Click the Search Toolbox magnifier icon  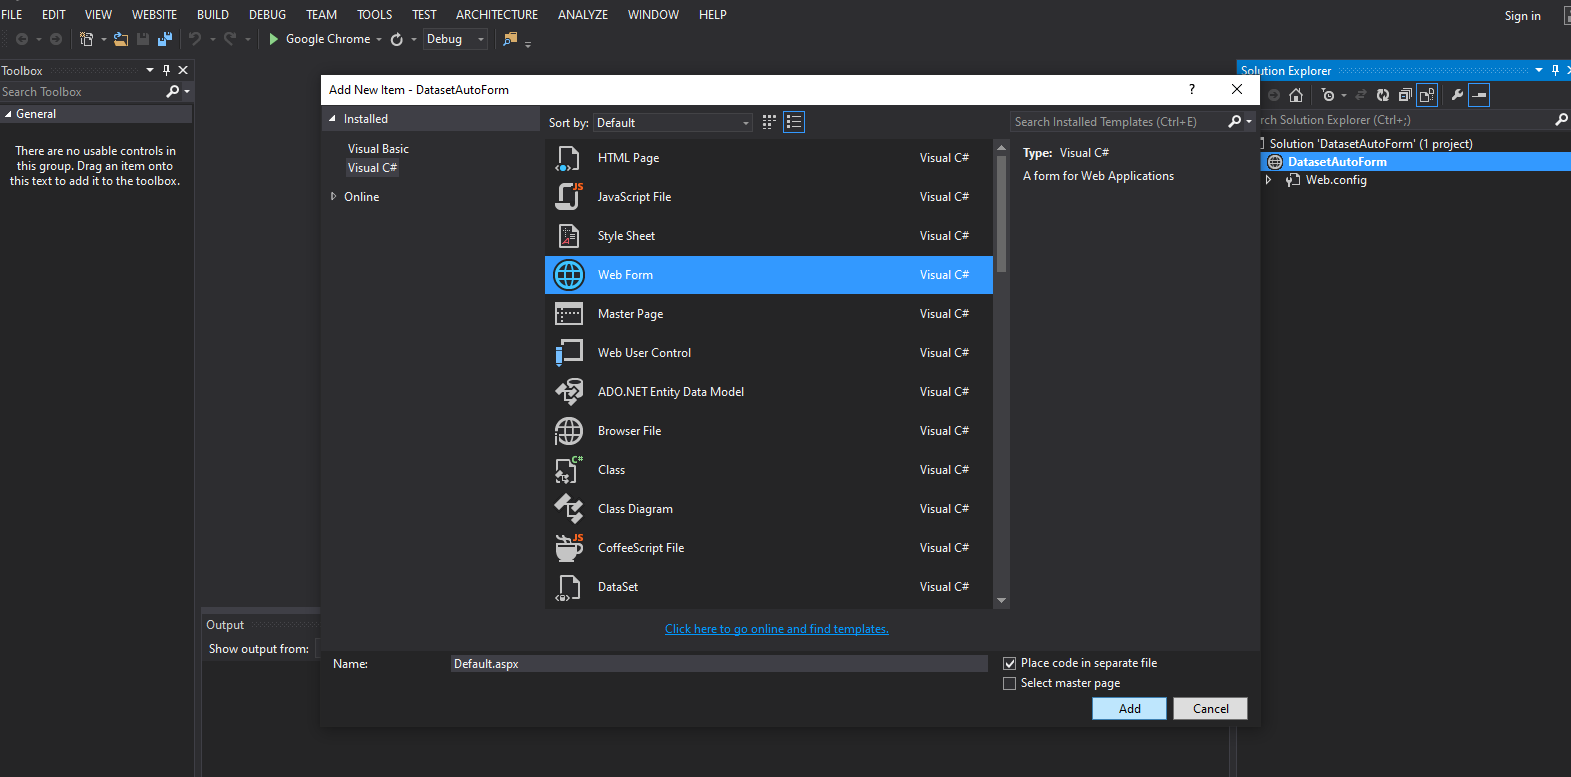173,91
